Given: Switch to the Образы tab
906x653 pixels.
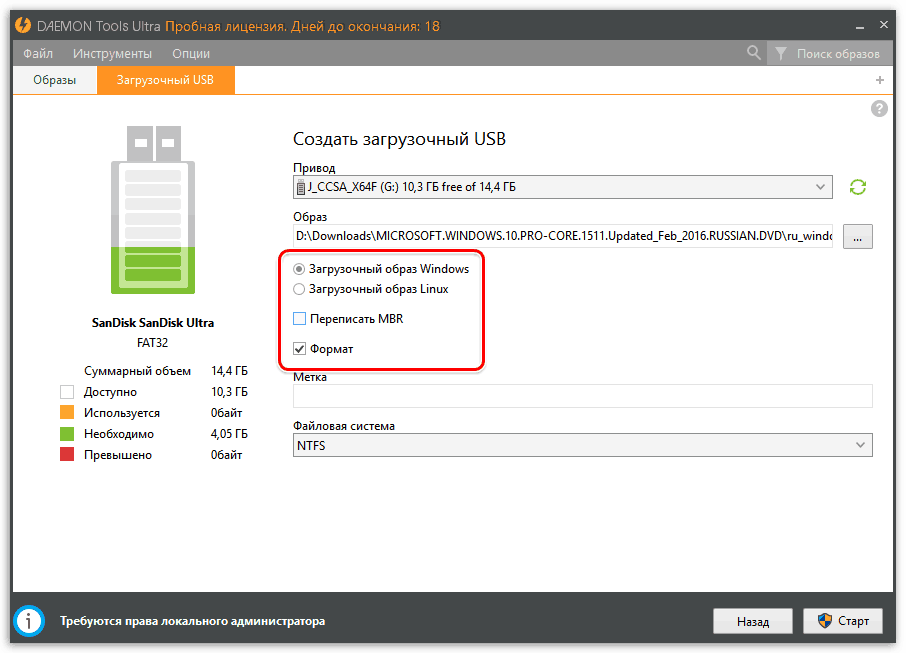Looking at the screenshot, I should click(x=53, y=80).
